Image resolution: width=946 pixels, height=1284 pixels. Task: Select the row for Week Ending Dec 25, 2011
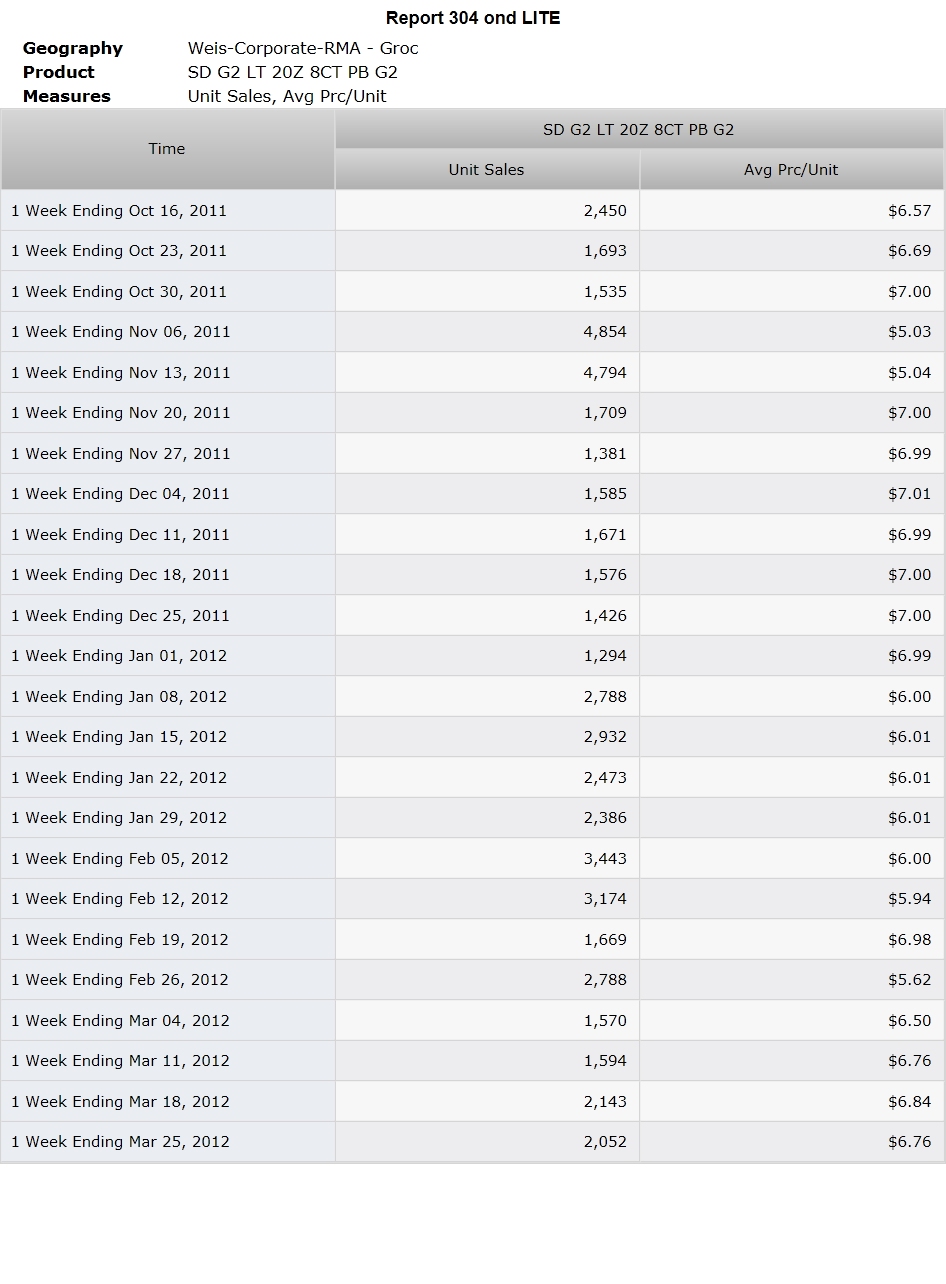point(472,616)
